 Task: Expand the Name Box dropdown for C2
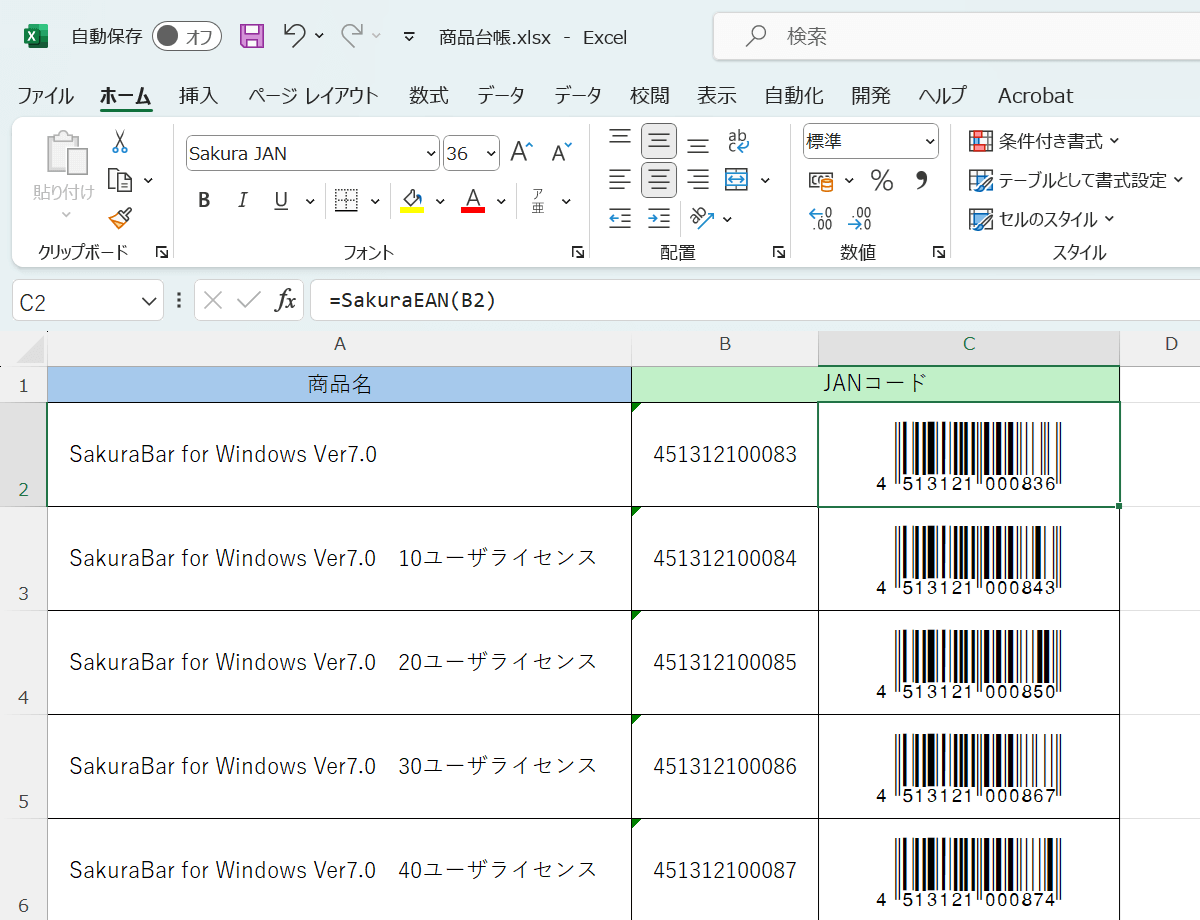click(x=150, y=301)
